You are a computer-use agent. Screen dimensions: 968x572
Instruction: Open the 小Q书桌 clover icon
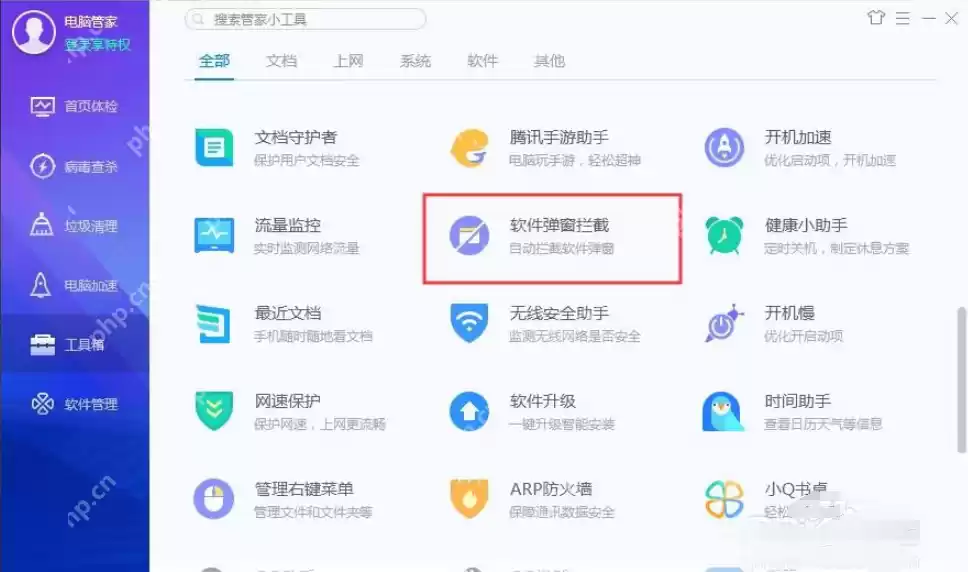click(x=724, y=499)
